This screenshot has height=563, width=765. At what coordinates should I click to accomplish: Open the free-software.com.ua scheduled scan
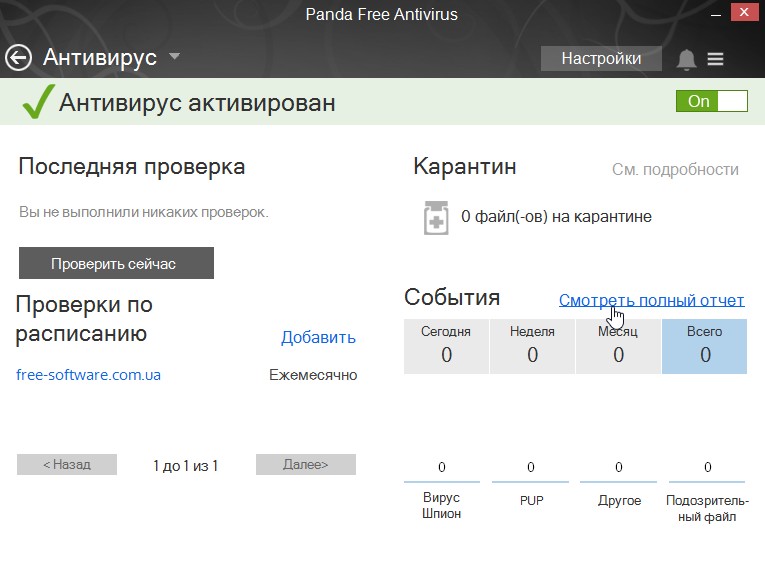click(x=88, y=375)
